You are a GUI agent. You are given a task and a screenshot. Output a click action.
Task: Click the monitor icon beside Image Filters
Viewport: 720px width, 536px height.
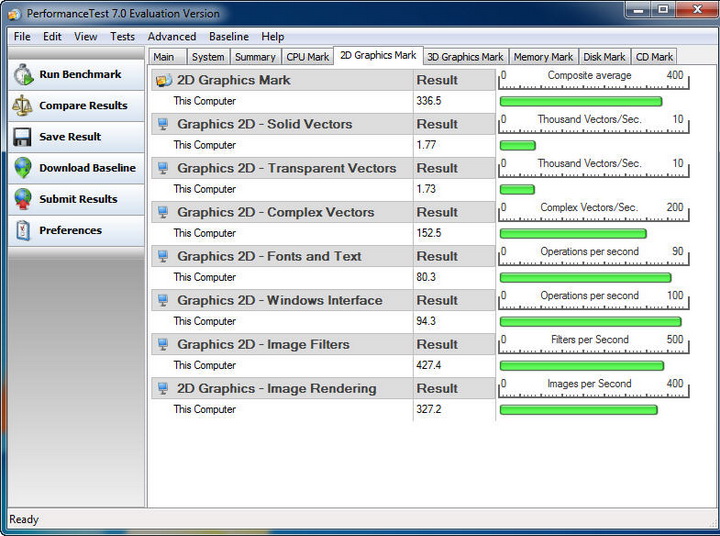(x=163, y=344)
